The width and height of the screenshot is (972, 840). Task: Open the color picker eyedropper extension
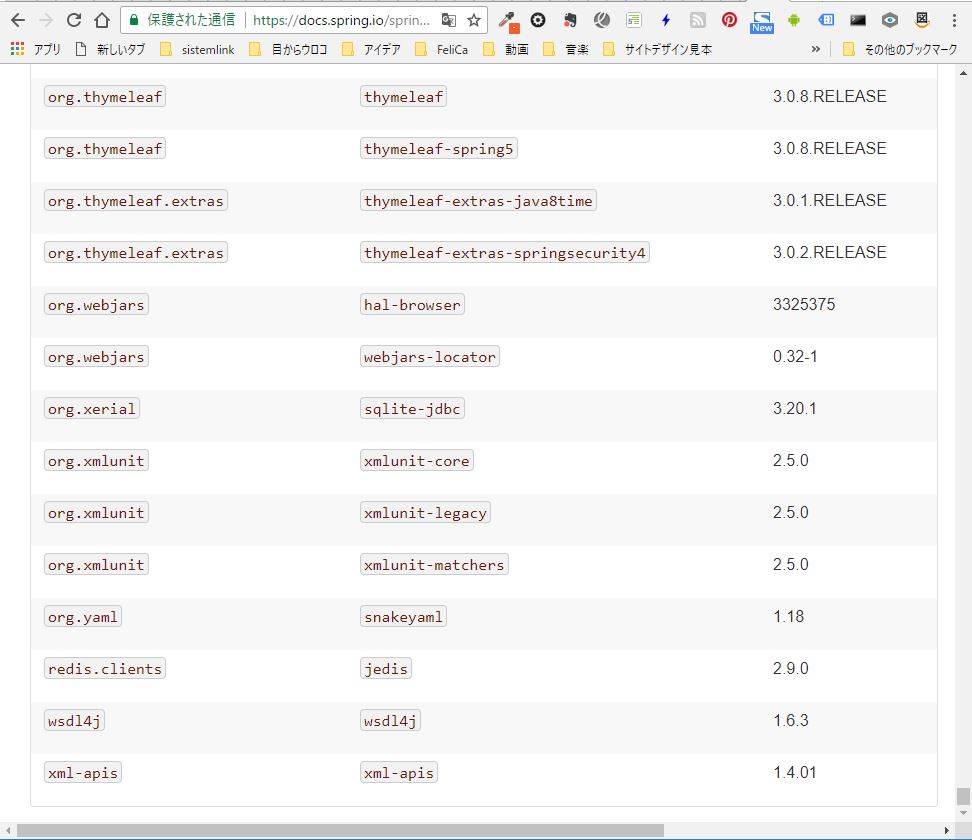[509, 22]
